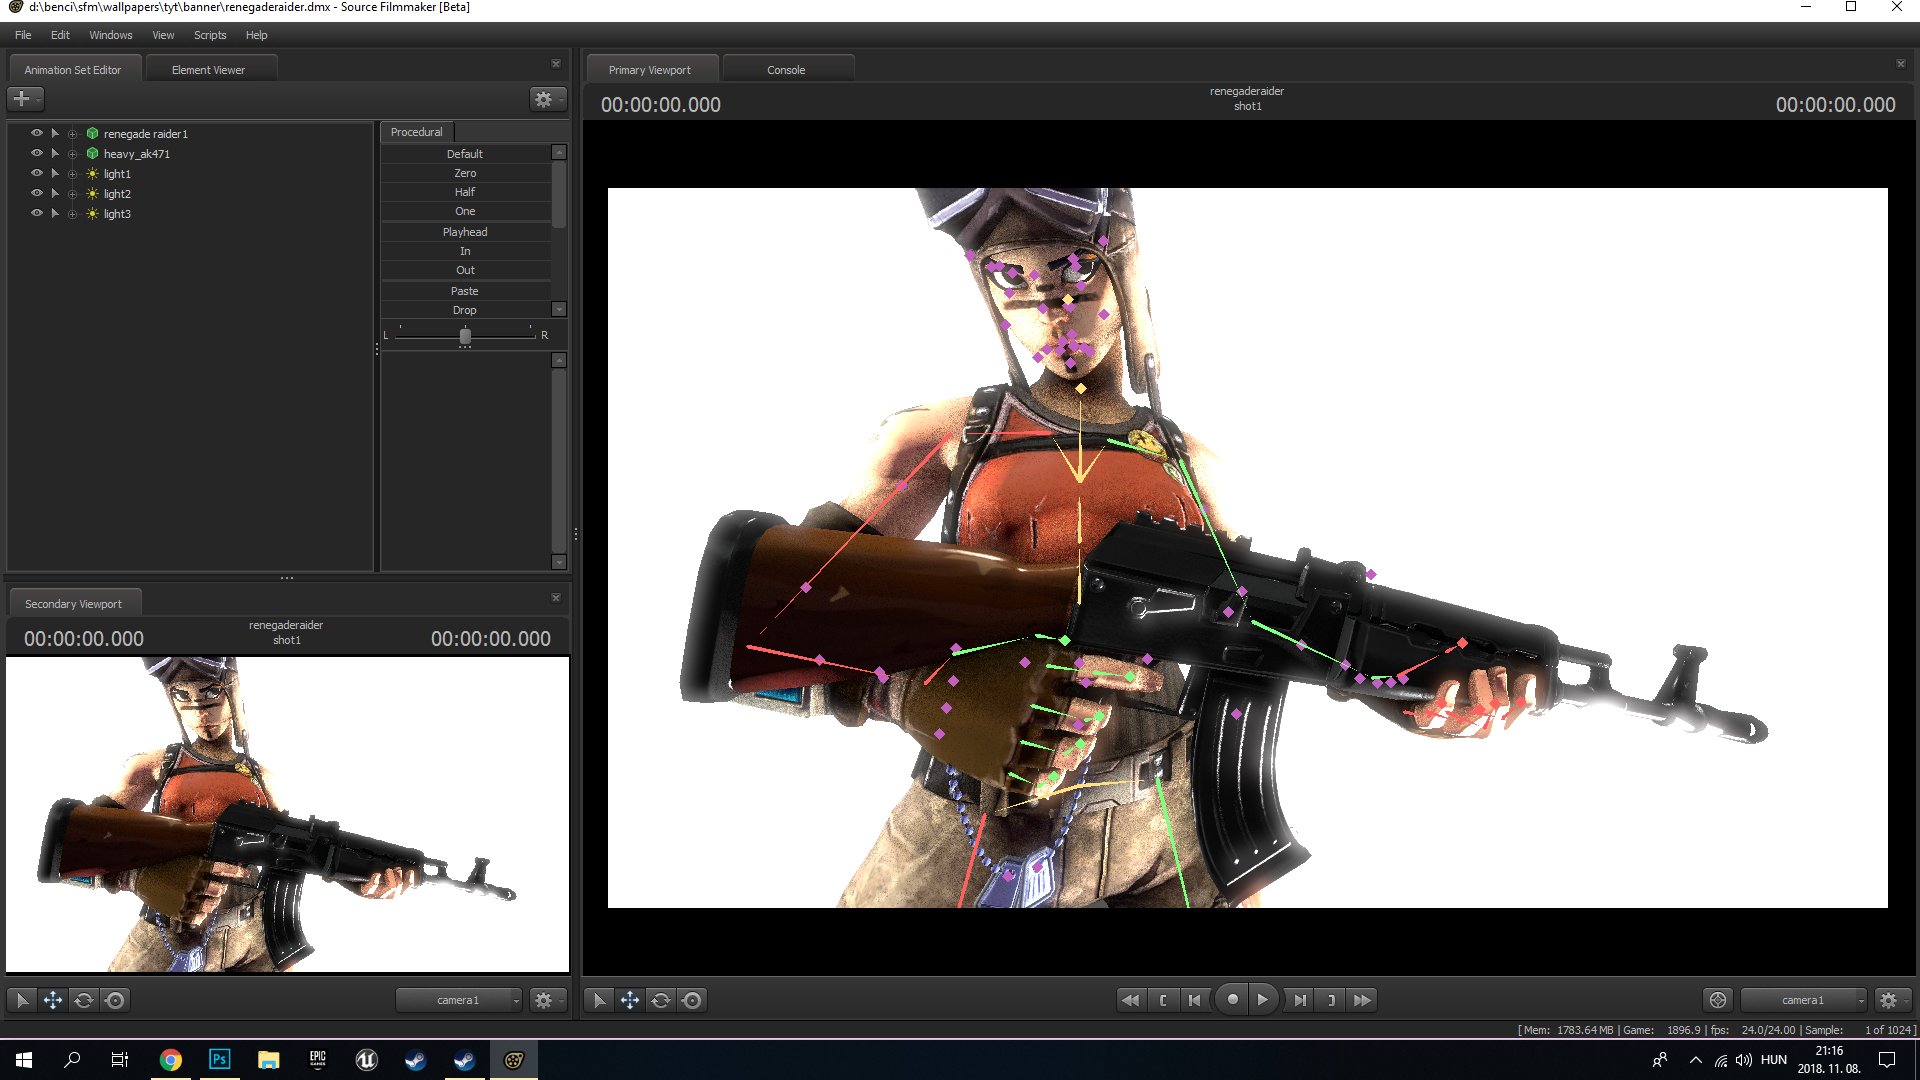Screen dimensions: 1920x1080
Task: Choose the rotate tool in the secondary viewport
Action: [84, 1000]
